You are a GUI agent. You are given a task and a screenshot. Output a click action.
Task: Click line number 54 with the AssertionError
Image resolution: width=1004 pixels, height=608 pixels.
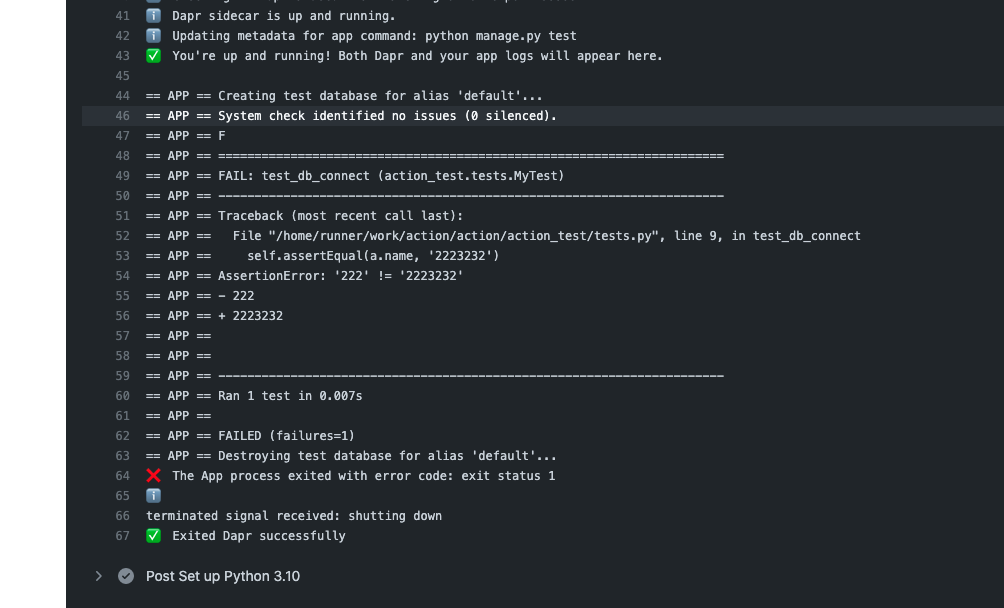click(x=122, y=275)
